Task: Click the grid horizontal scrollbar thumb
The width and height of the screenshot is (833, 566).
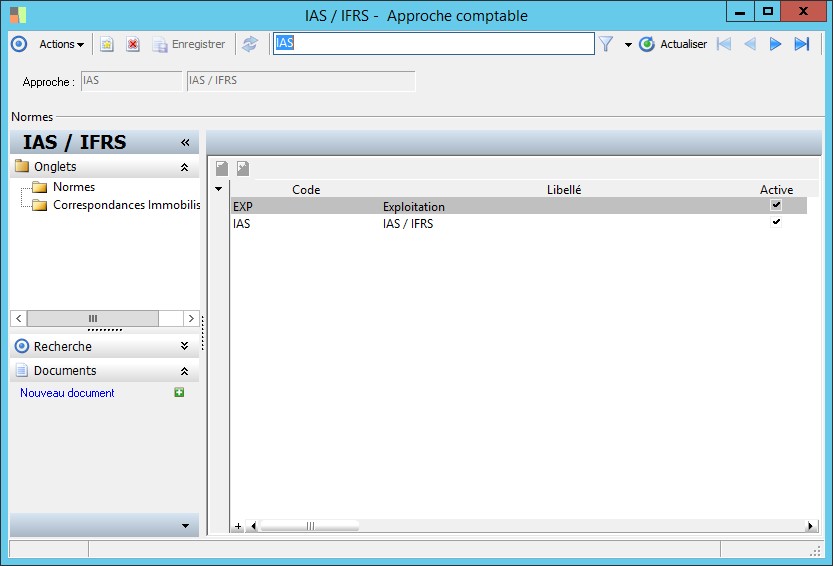Action: 310,526
